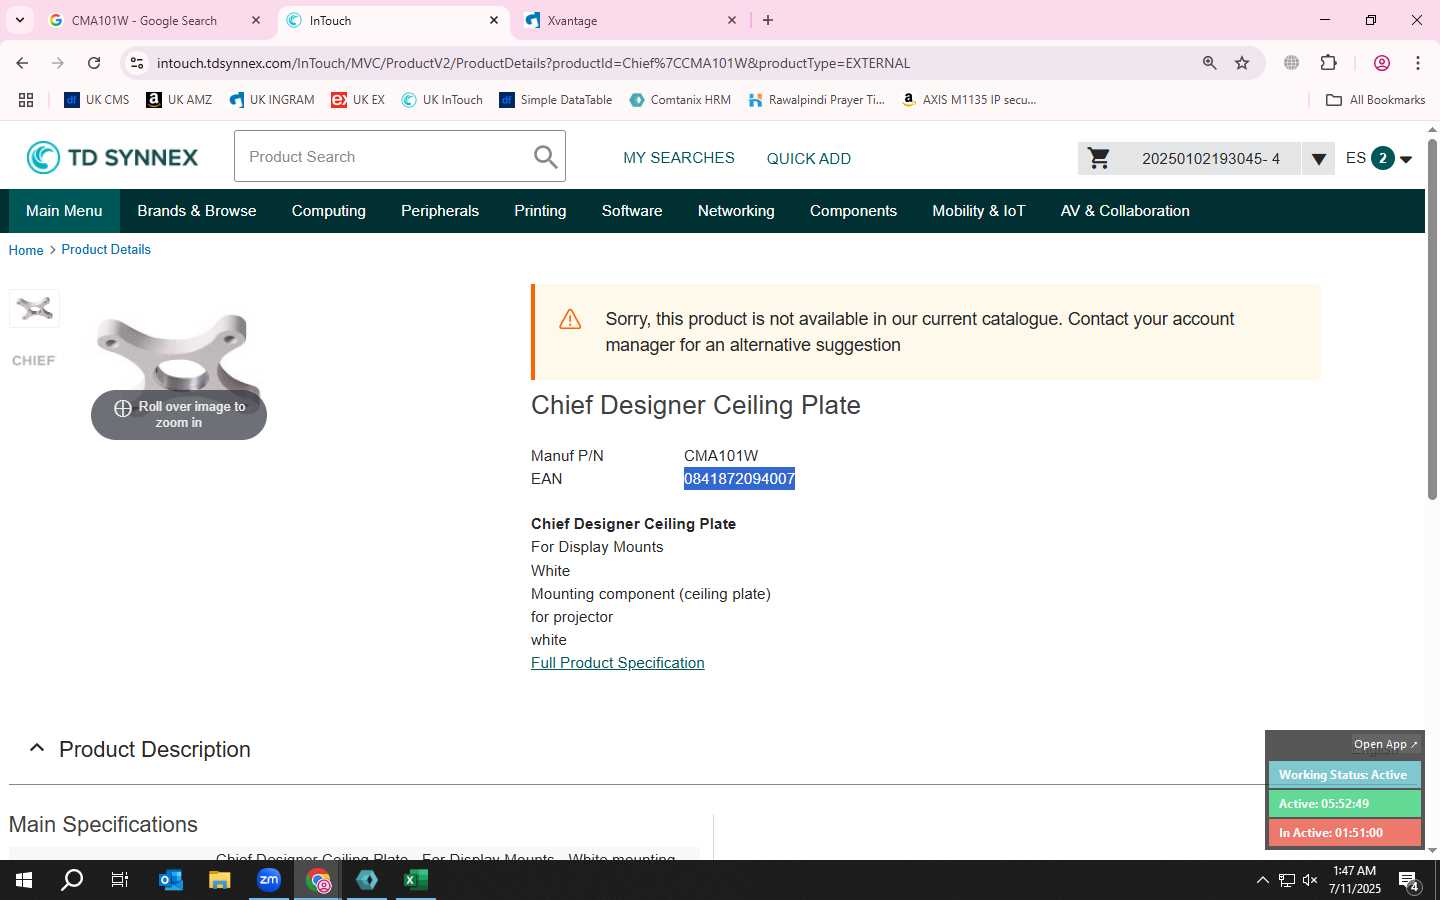Open the browser extensions puzzle icon

coord(1329,63)
